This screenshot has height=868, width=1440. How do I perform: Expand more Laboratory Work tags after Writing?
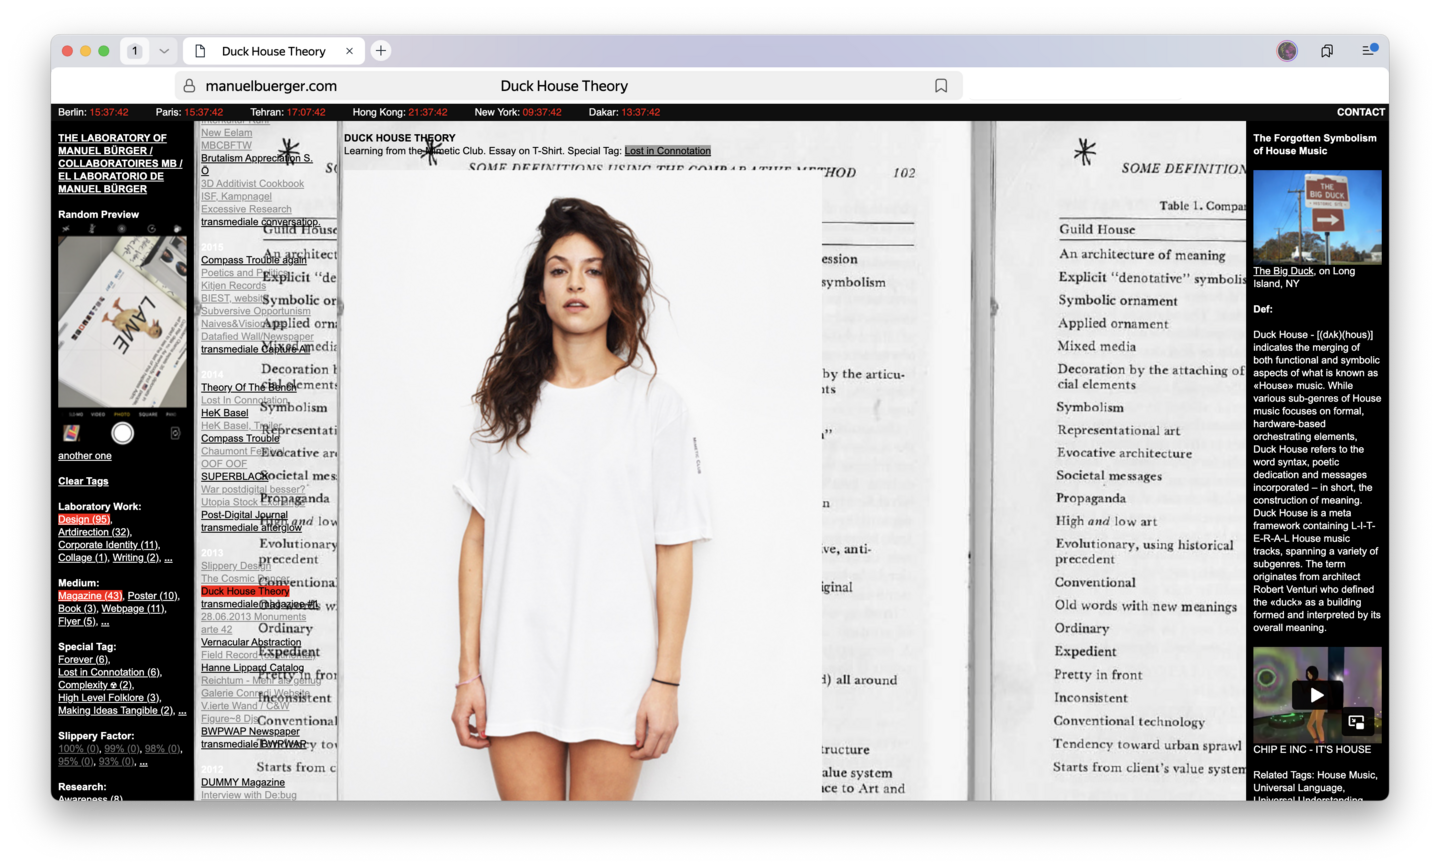point(168,558)
